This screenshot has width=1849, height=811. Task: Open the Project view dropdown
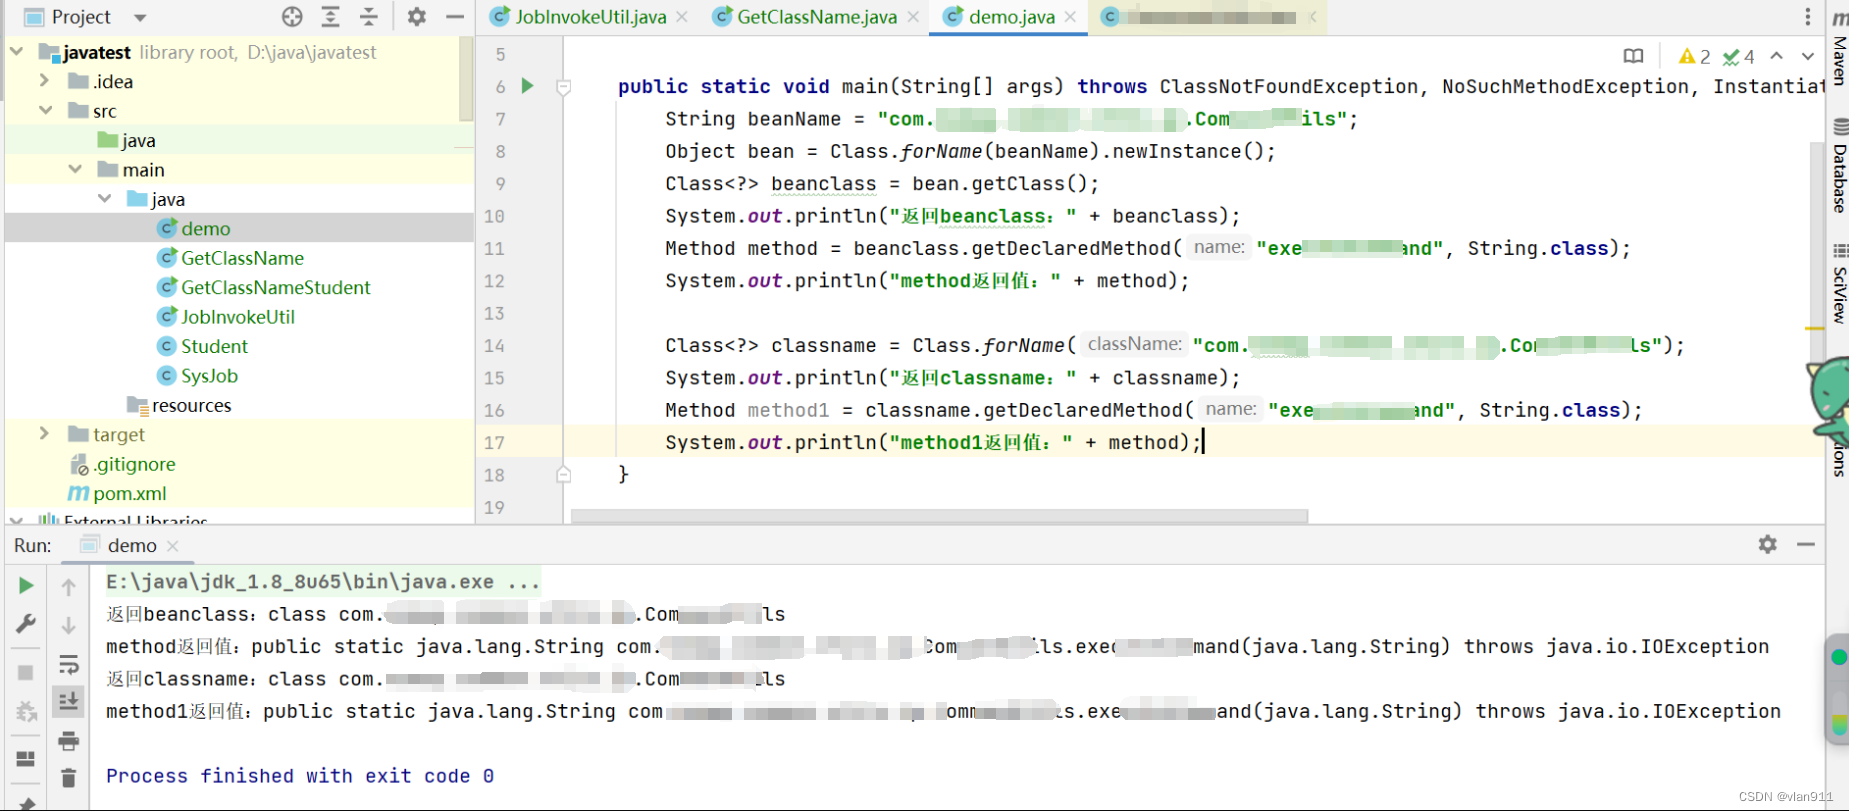(140, 17)
